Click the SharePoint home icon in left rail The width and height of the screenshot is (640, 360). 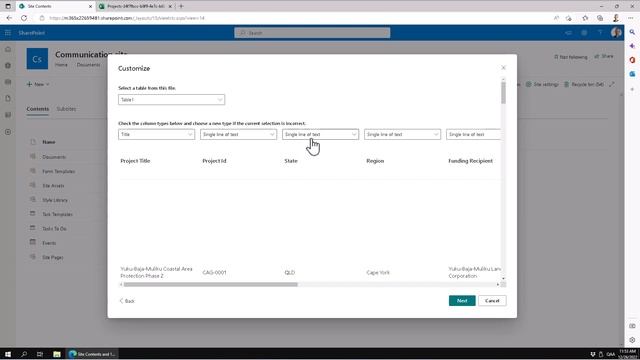[8, 49]
